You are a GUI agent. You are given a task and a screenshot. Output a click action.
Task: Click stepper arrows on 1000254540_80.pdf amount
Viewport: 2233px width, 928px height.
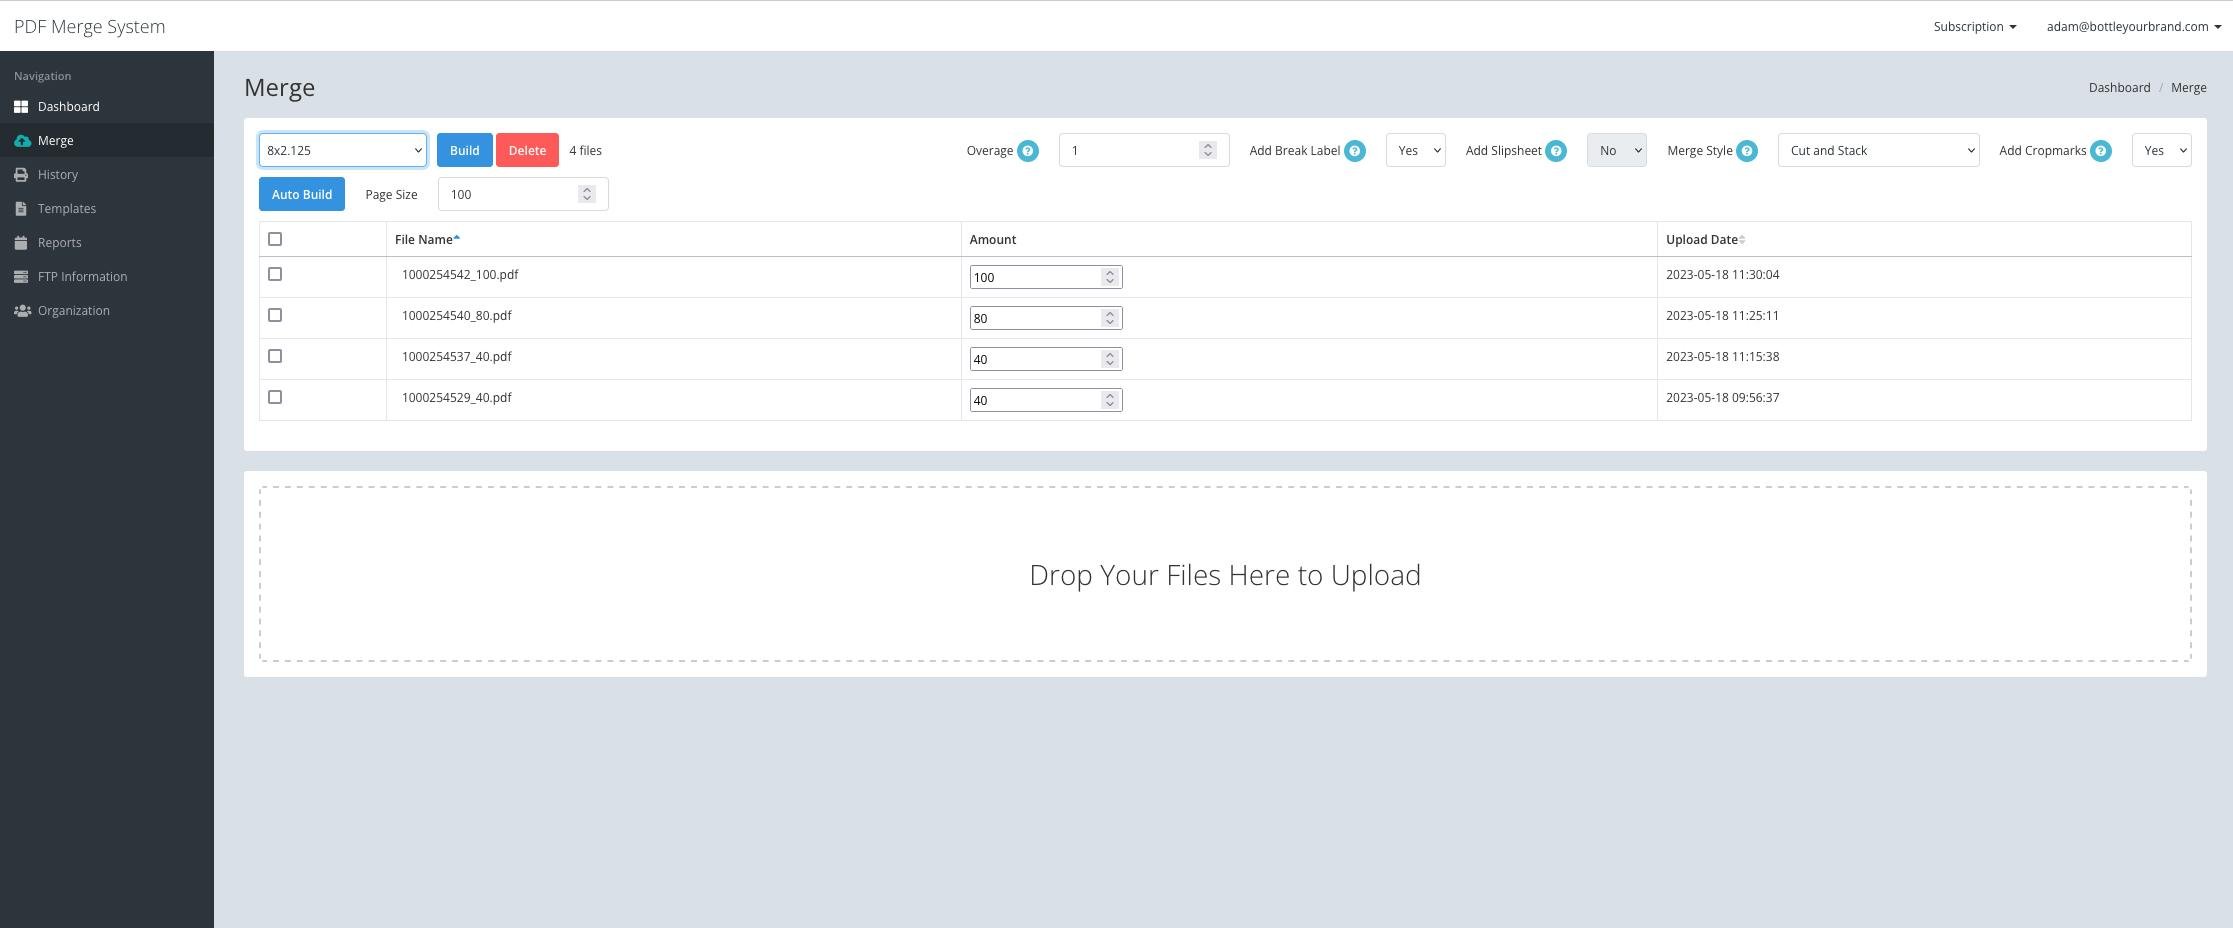pos(1109,318)
